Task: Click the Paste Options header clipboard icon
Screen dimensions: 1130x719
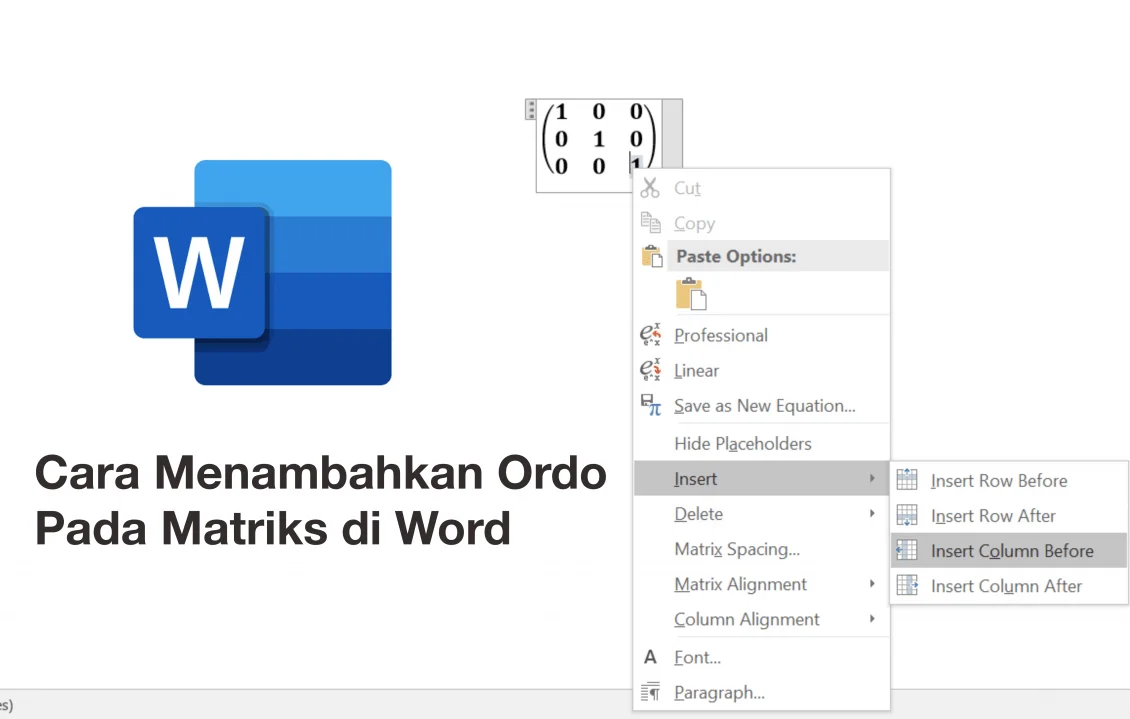Action: click(x=651, y=256)
